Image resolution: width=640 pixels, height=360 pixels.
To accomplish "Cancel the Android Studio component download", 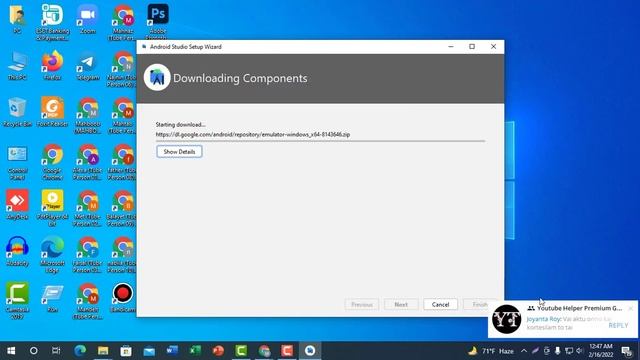I will tap(440, 304).
